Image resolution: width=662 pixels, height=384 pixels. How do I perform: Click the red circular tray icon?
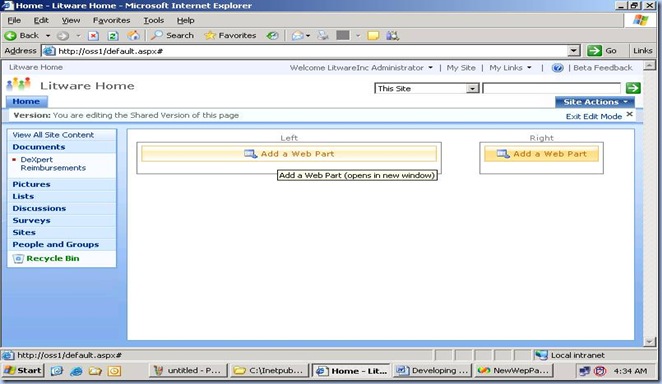click(600, 371)
